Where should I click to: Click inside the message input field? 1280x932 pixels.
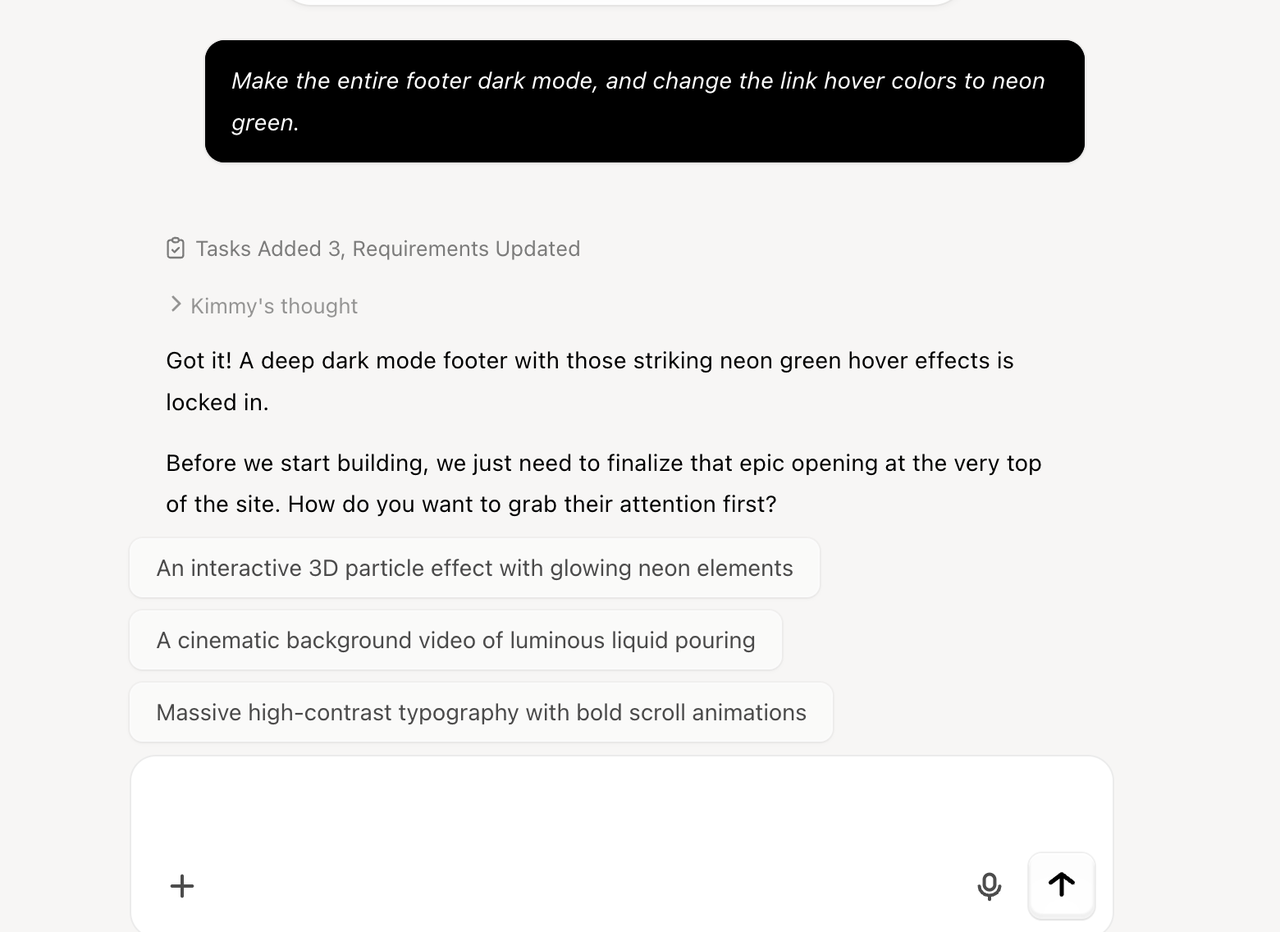pos(620,810)
